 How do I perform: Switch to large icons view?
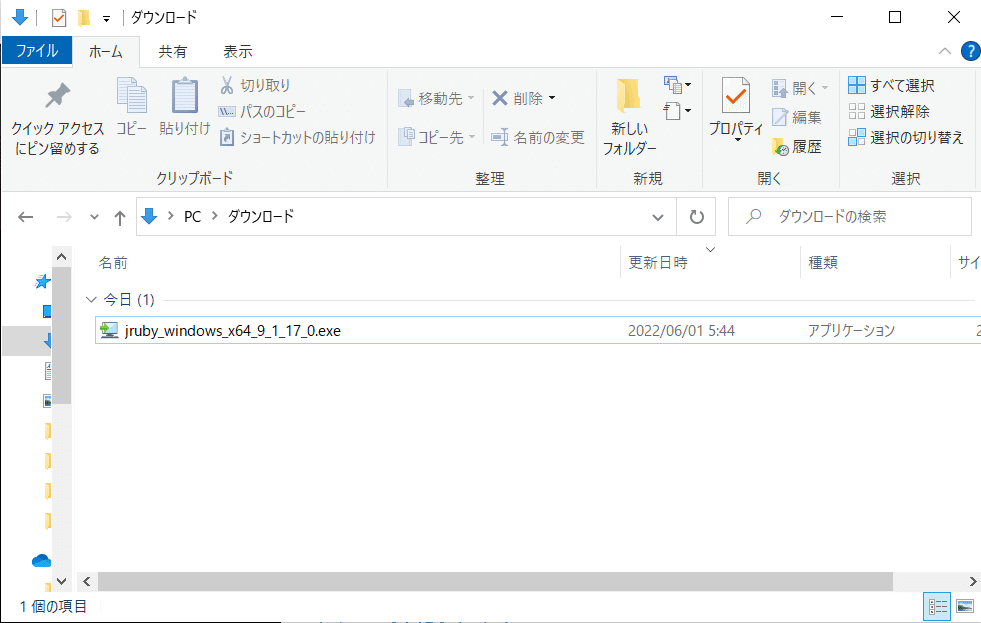(x=965, y=606)
